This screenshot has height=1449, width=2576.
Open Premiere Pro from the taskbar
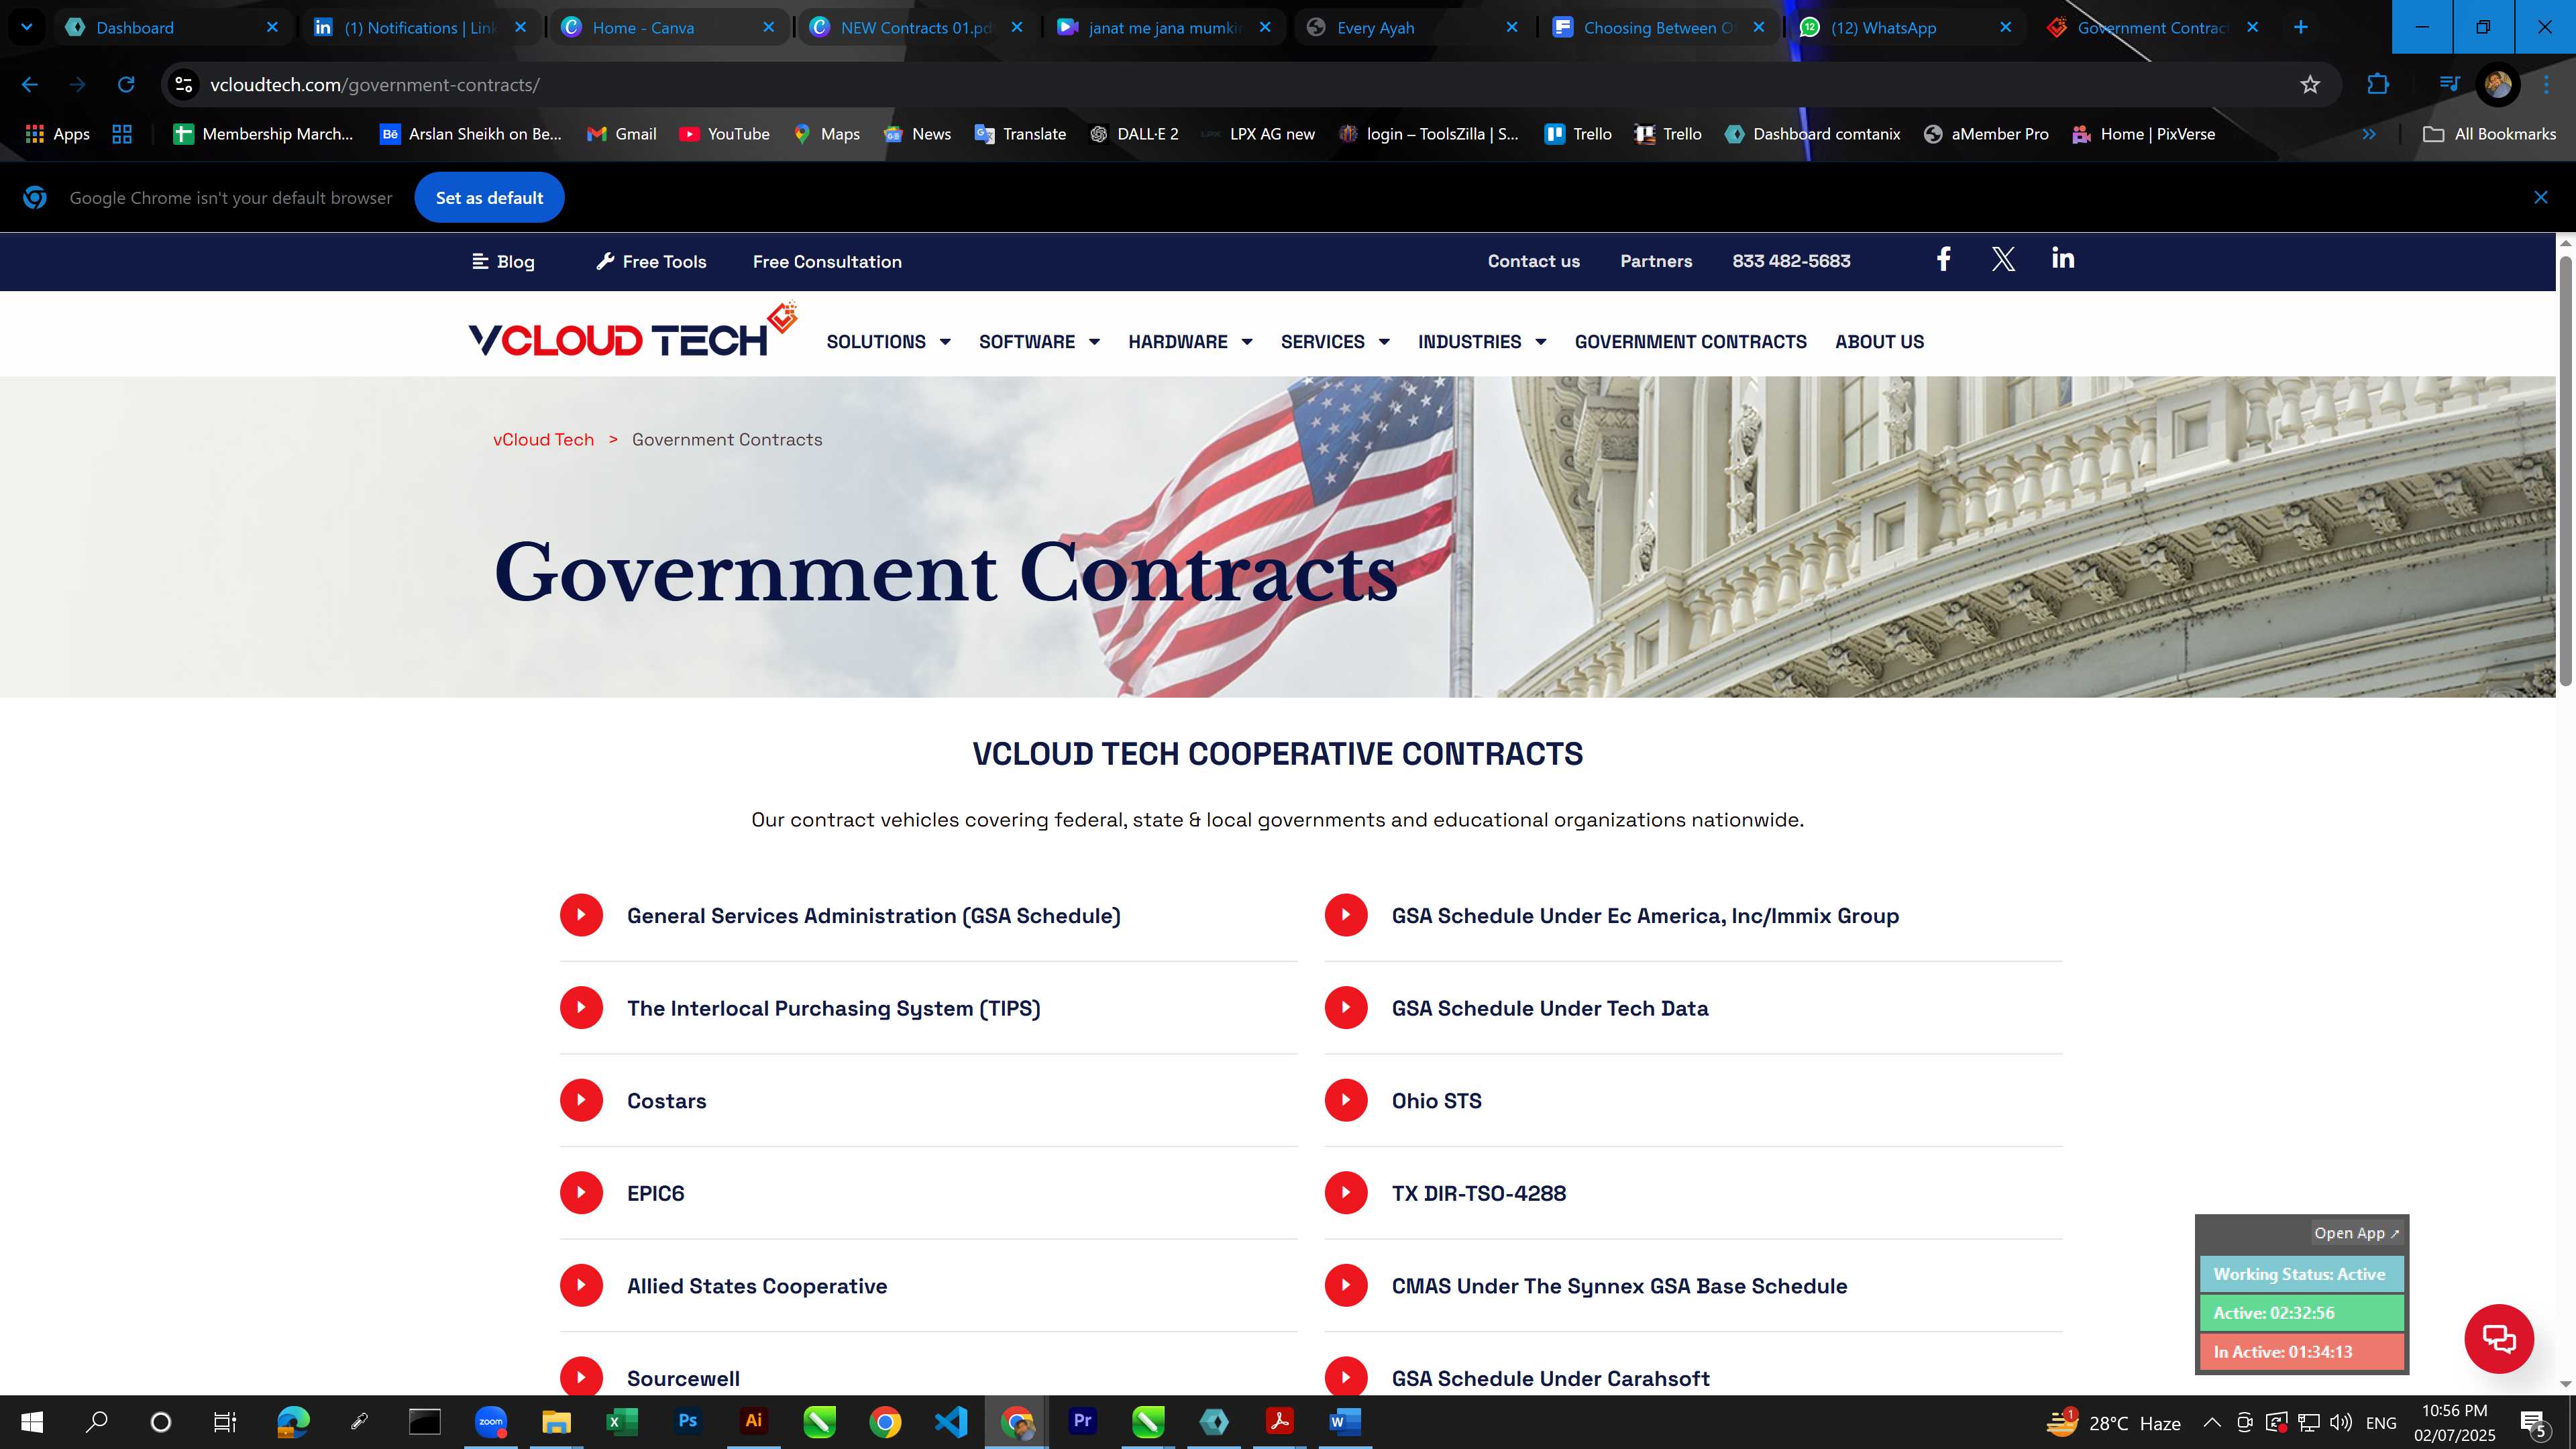point(1082,1421)
